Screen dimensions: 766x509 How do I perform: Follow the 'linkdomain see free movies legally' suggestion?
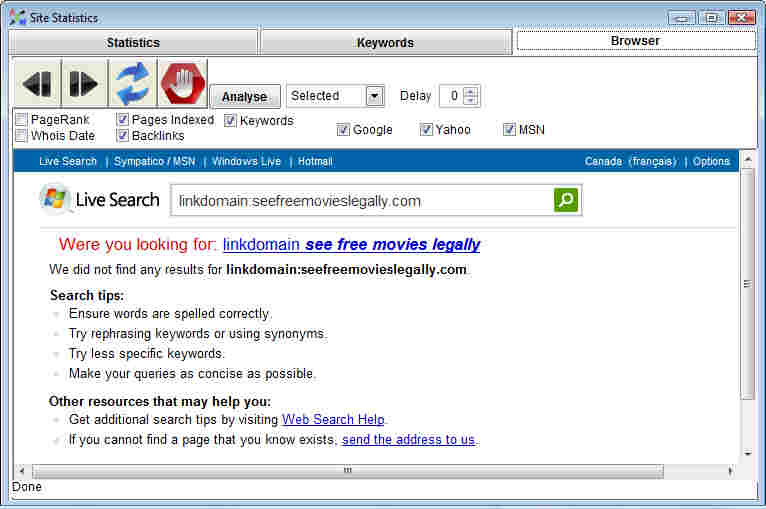[x=351, y=244]
